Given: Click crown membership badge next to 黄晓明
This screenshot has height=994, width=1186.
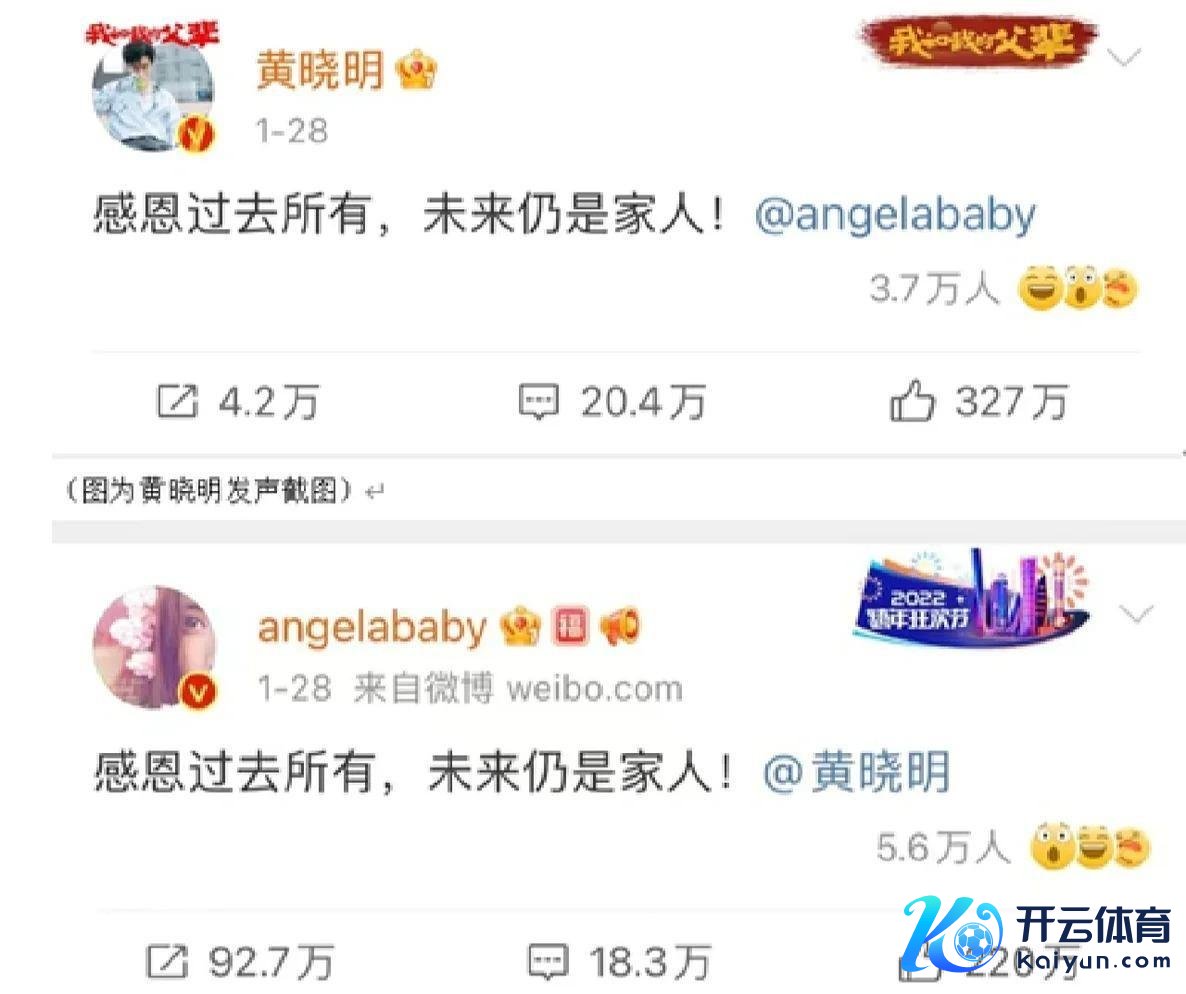Looking at the screenshot, I should (417, 70).
